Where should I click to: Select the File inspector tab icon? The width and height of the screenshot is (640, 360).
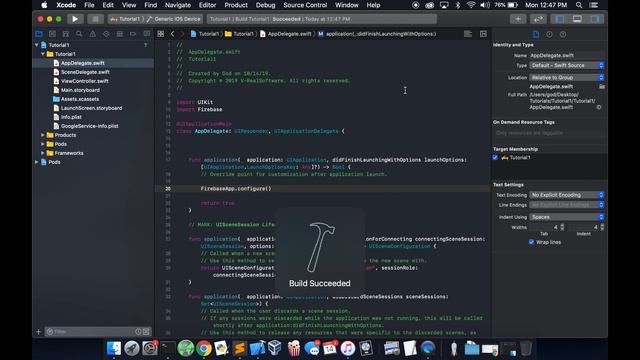click(x=536, y=34)
